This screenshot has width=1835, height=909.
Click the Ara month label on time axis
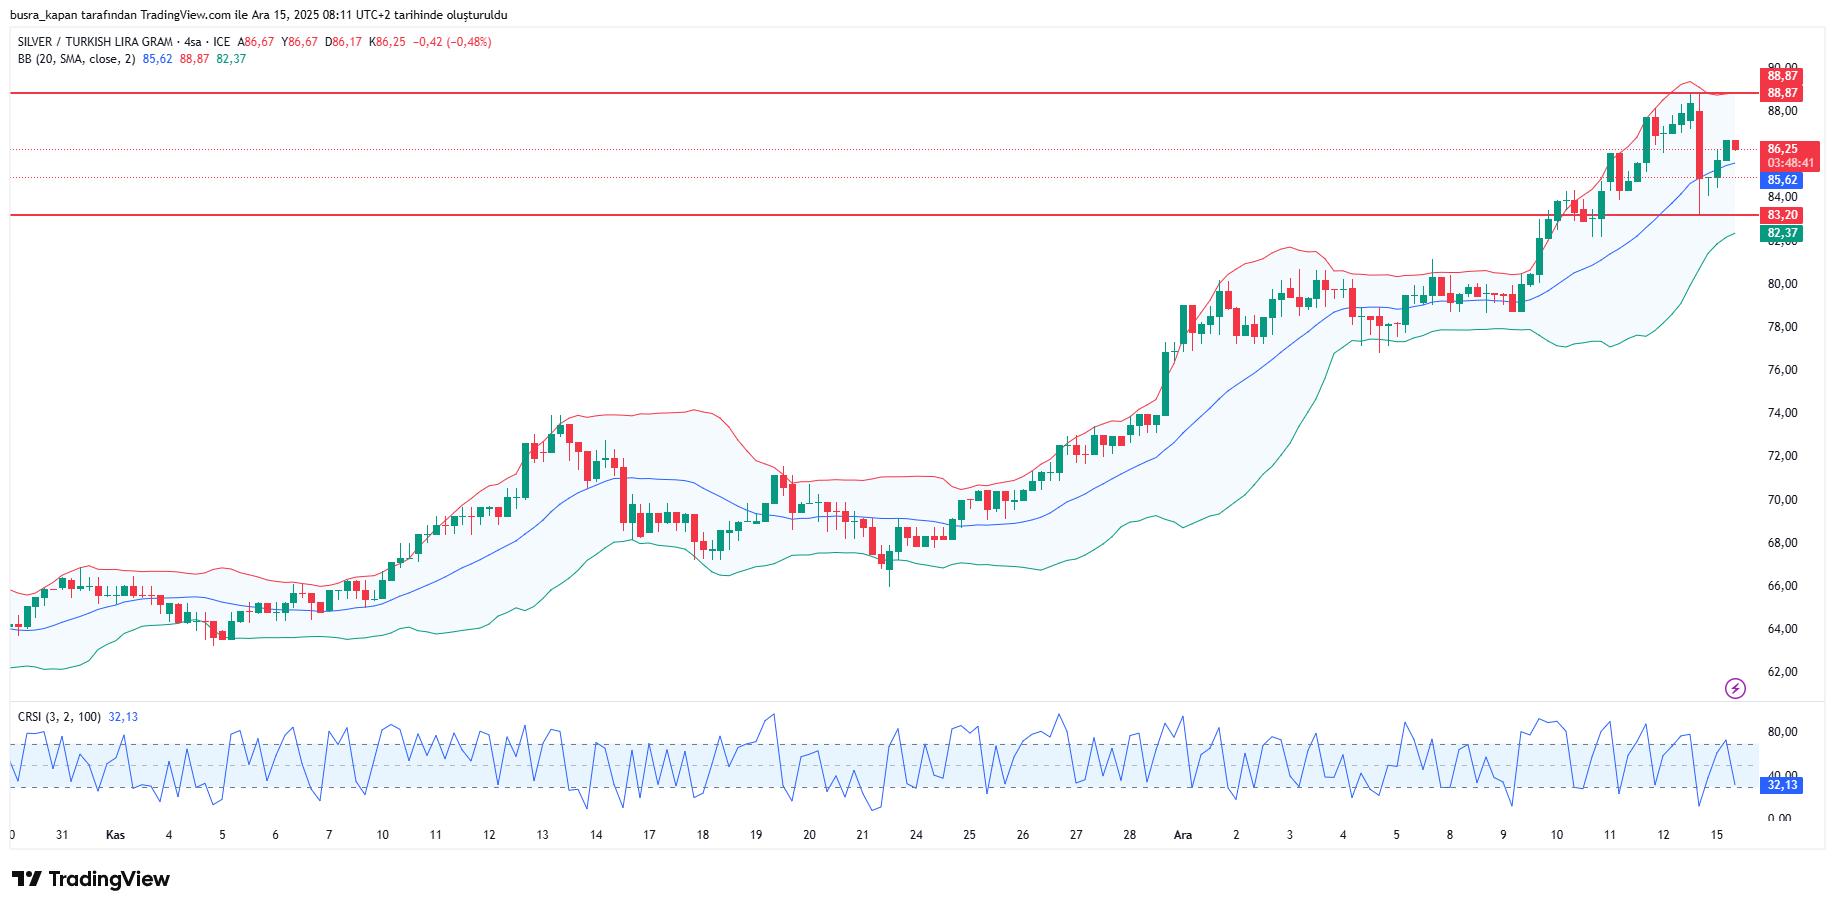tap(1183, 835)
